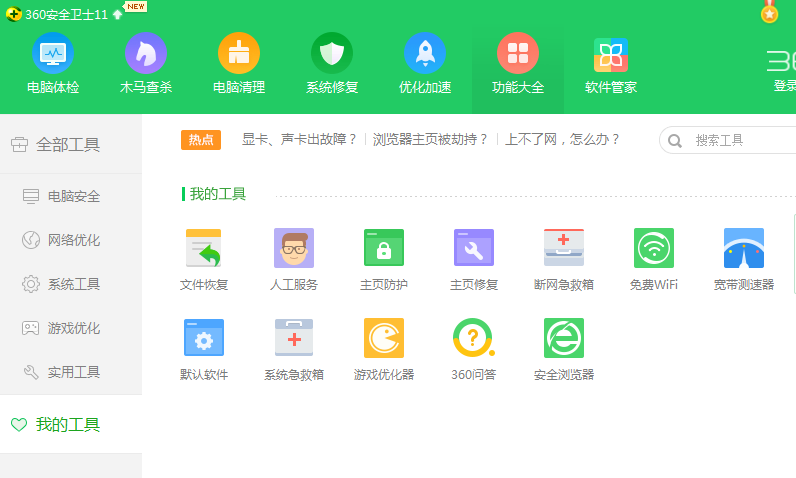Open the 主页防护 homepage protection tool
The height and width of the screenshot is (478, 796).
tap(384, 259)
